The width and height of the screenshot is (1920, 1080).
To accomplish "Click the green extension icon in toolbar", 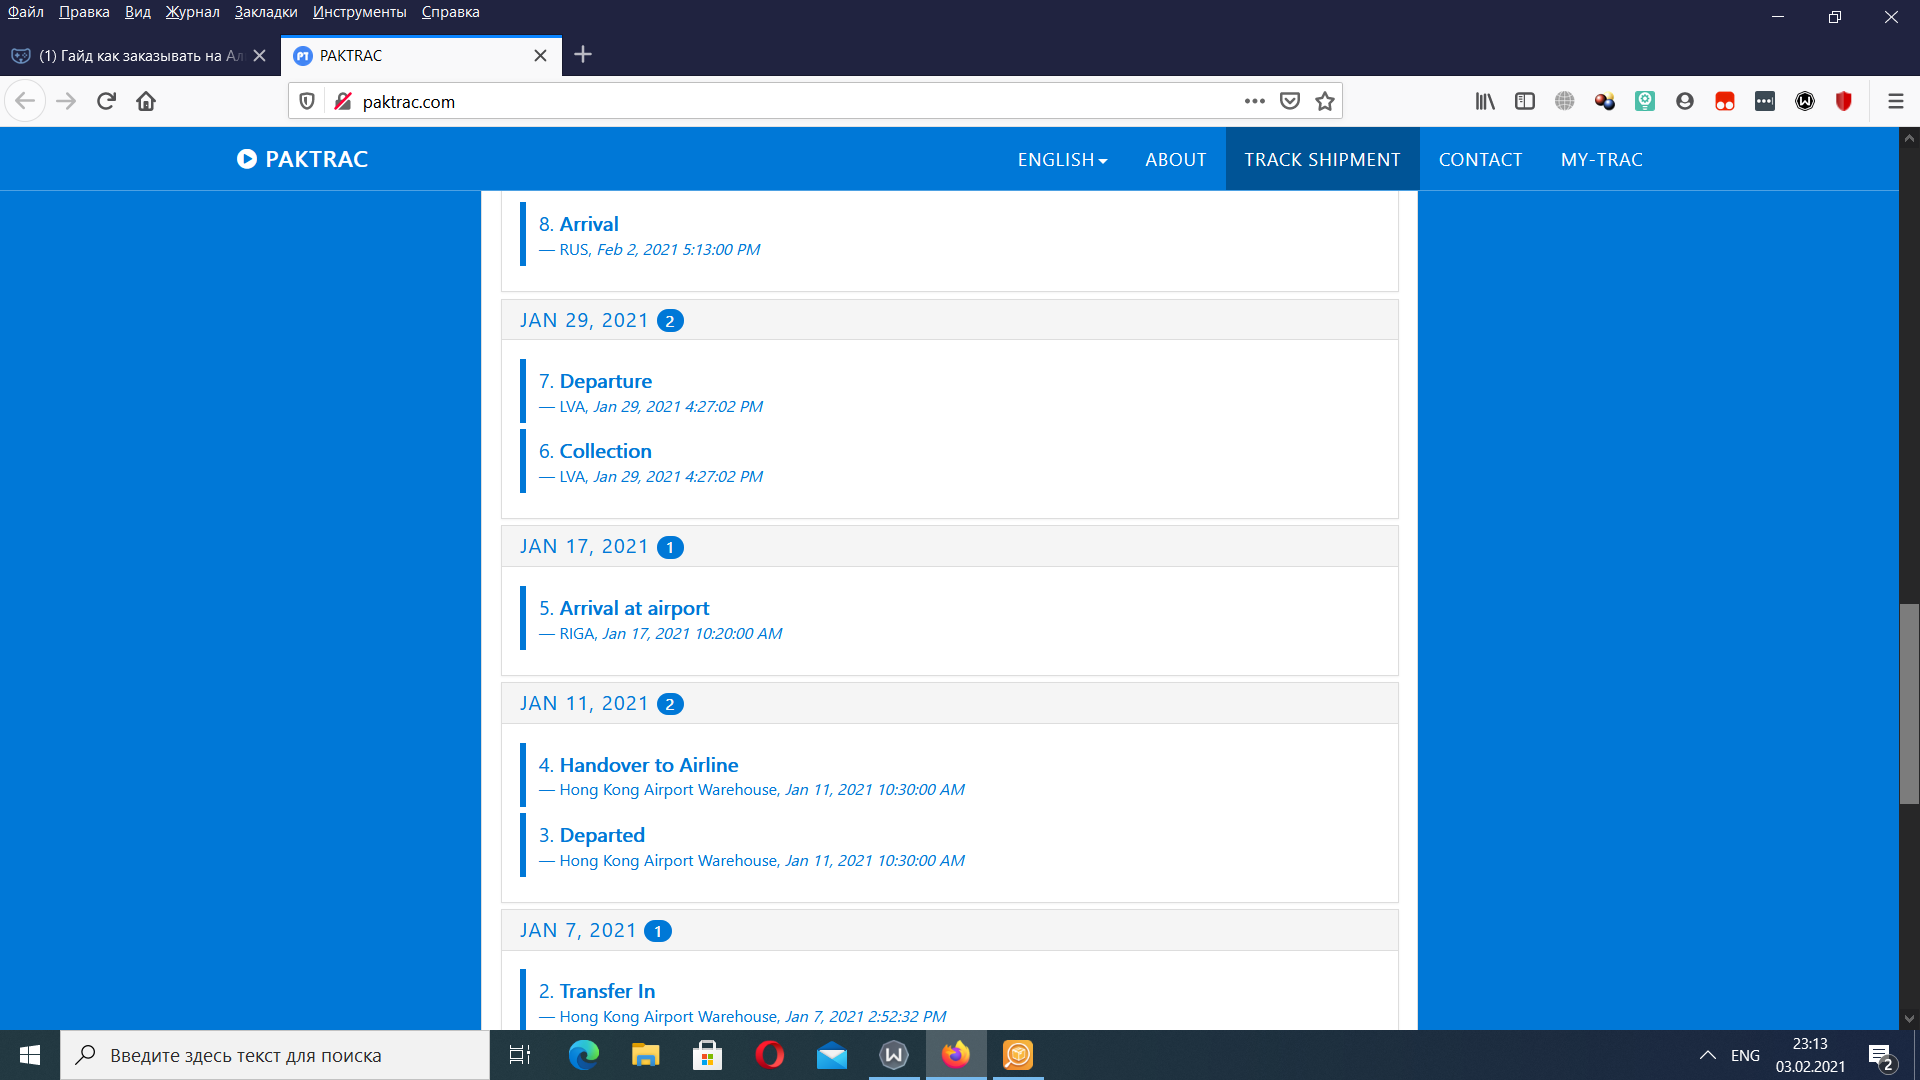I will 1645,101.
